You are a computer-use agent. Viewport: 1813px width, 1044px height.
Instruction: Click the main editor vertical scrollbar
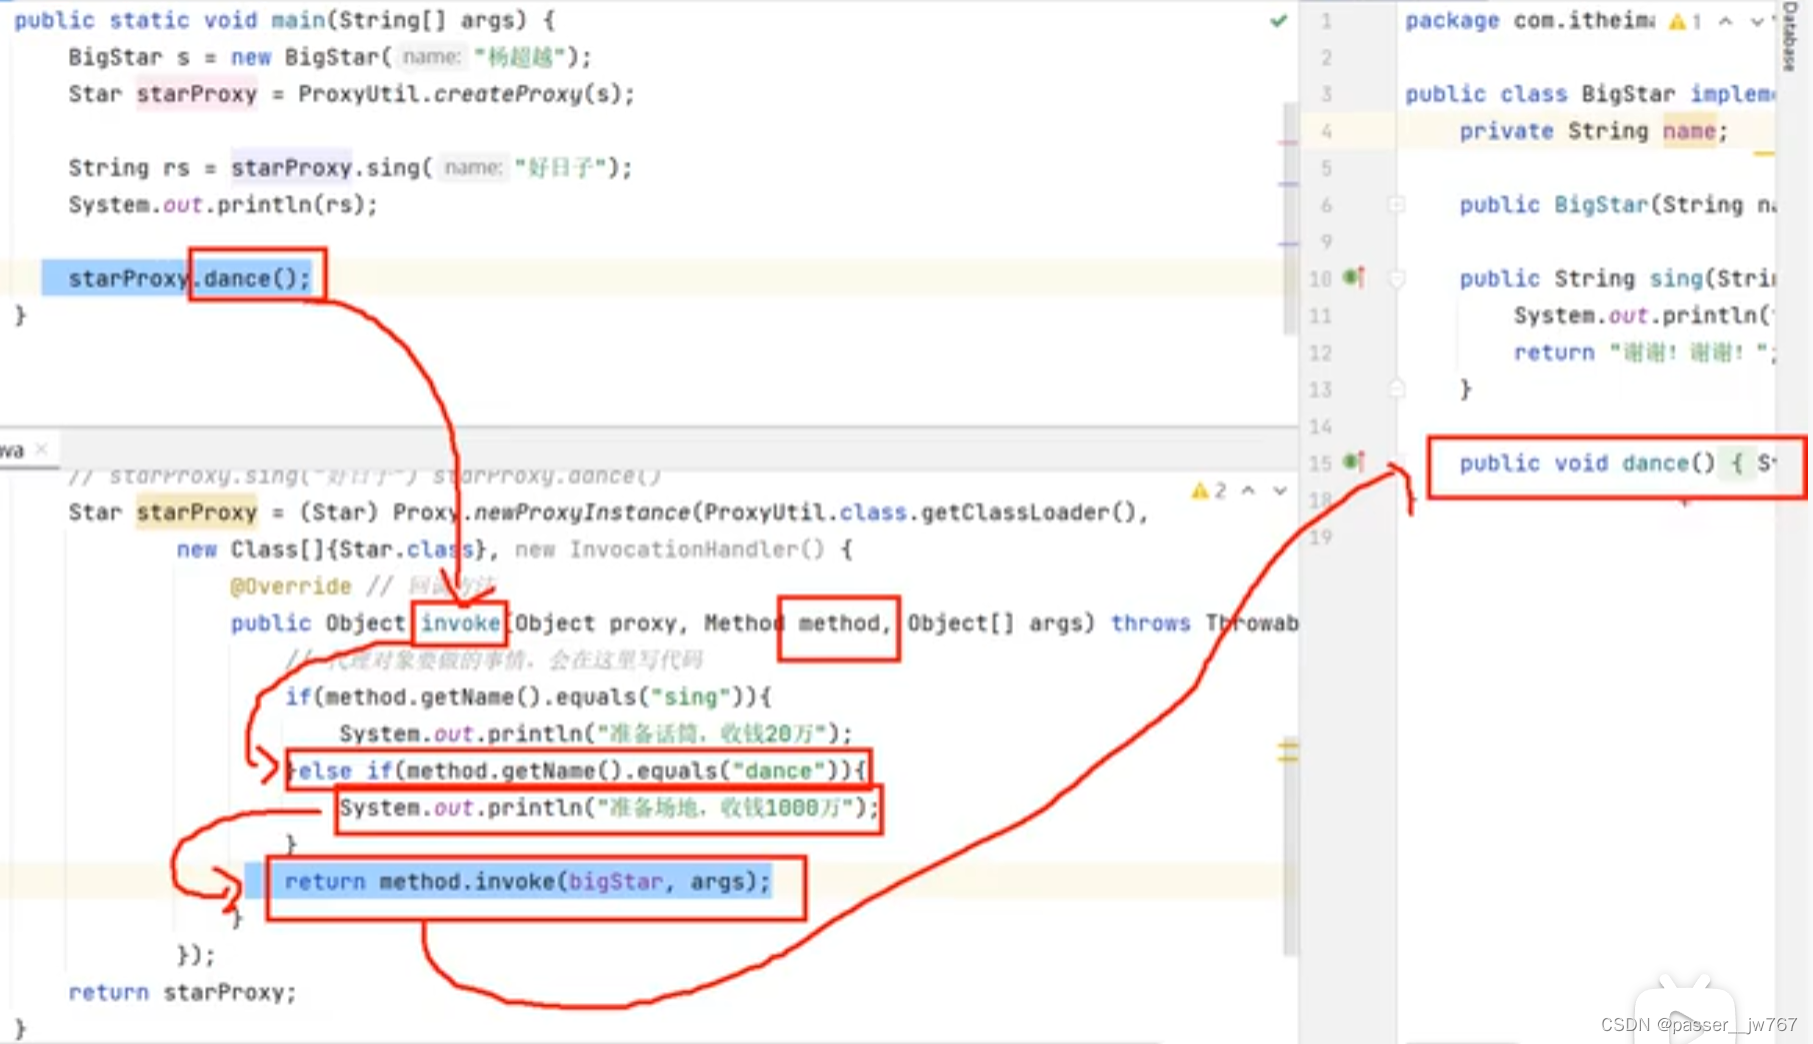[x=1290, y=218]
